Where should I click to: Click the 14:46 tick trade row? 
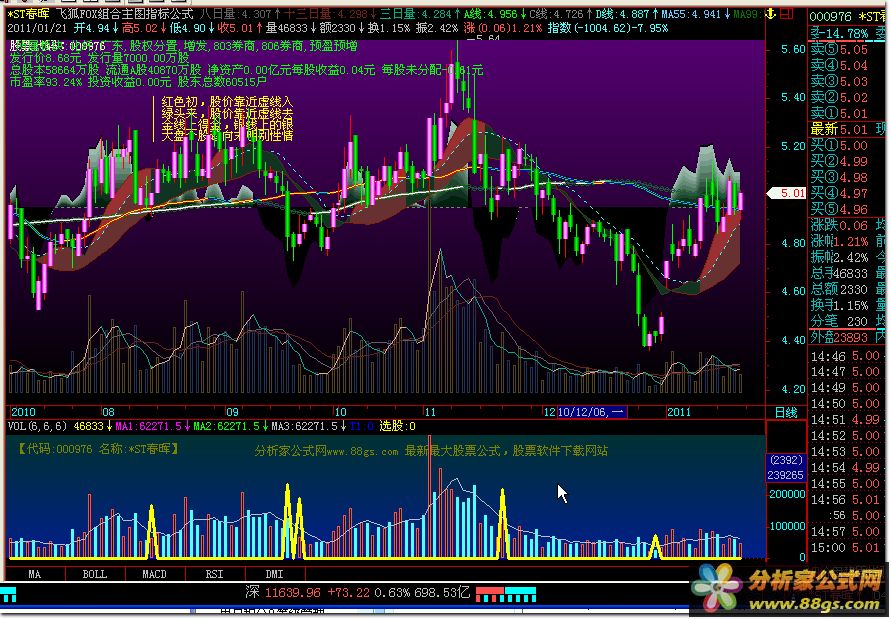click(x=848, y=357)
